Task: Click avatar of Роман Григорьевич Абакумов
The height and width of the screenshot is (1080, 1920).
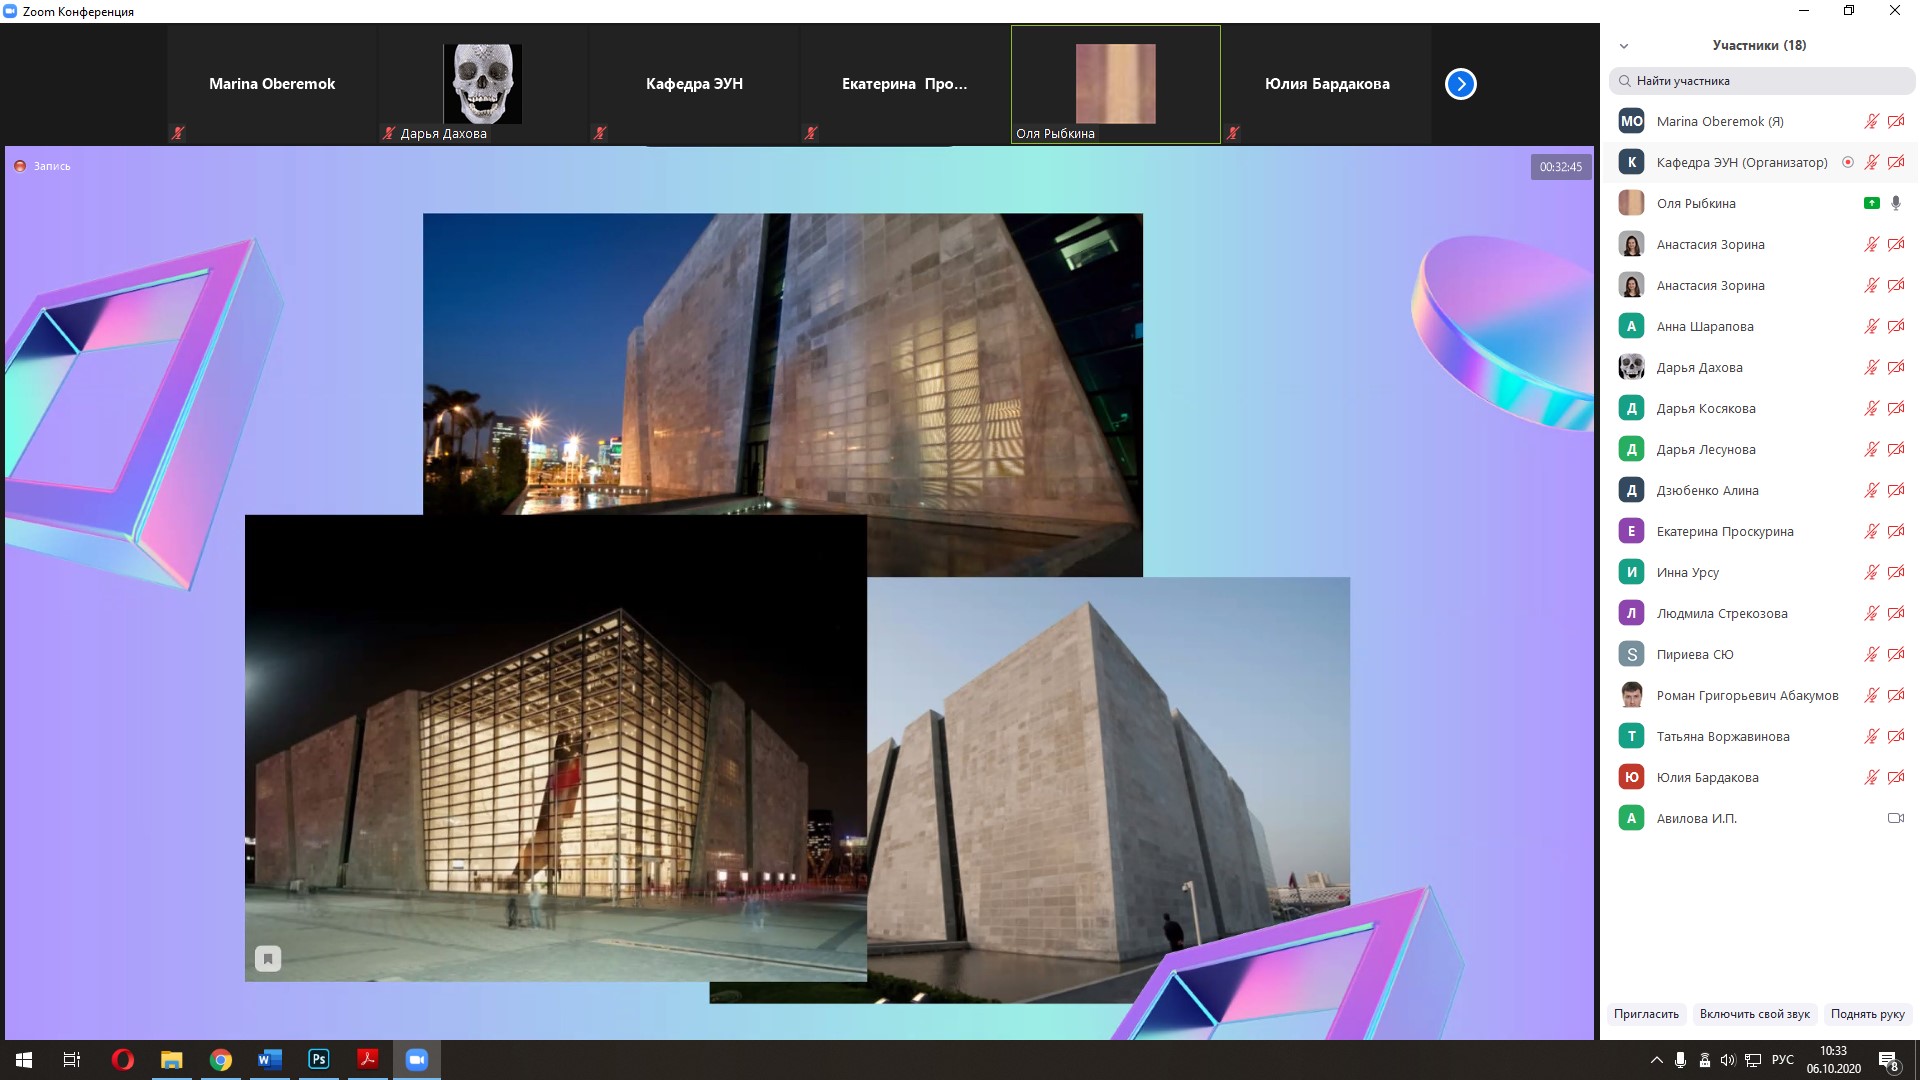Action: pyautogui.click(x=1631, y=695)
